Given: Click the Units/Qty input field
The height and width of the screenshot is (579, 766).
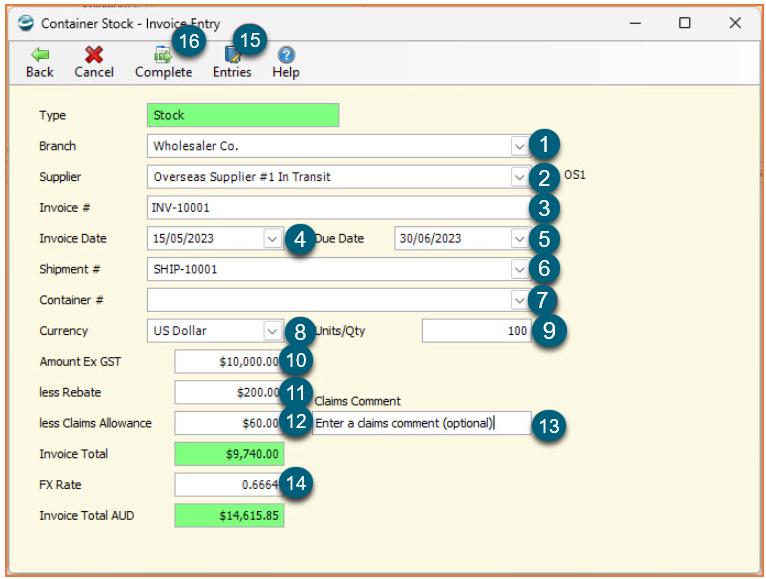Looking at the screenshot, I should point(477,331).
